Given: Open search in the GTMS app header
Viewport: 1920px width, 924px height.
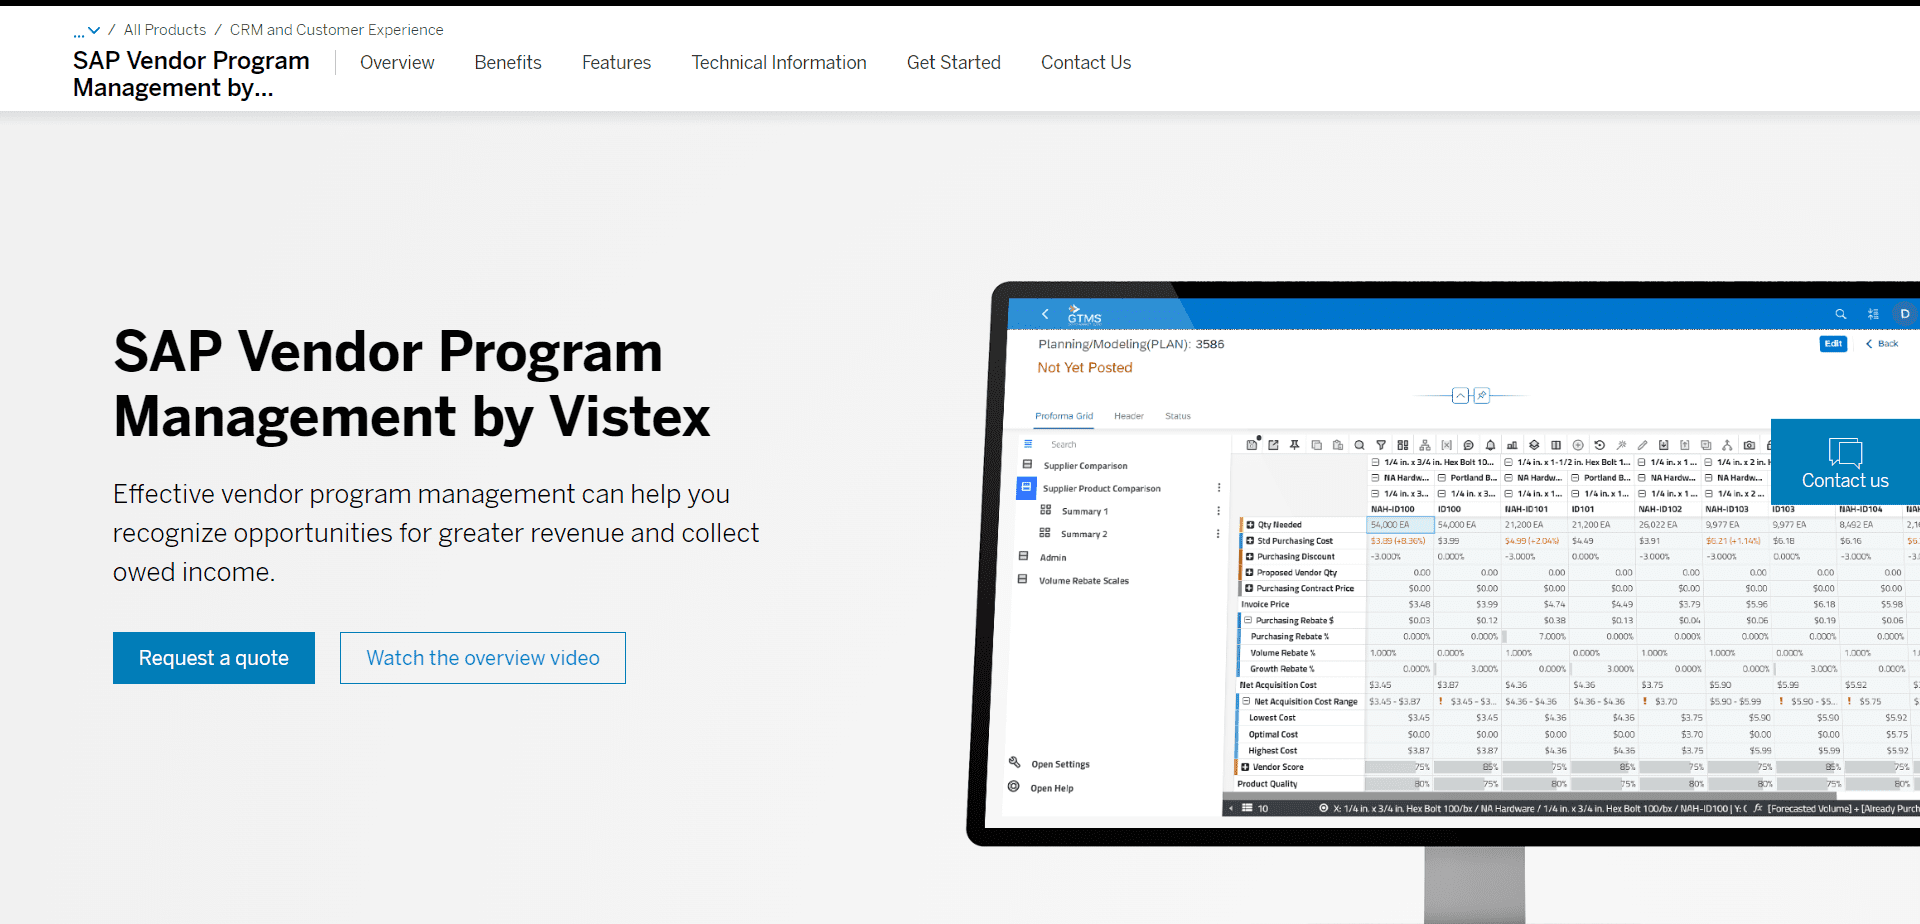Looking at the screenshot, I should (x=1841, y=314).
